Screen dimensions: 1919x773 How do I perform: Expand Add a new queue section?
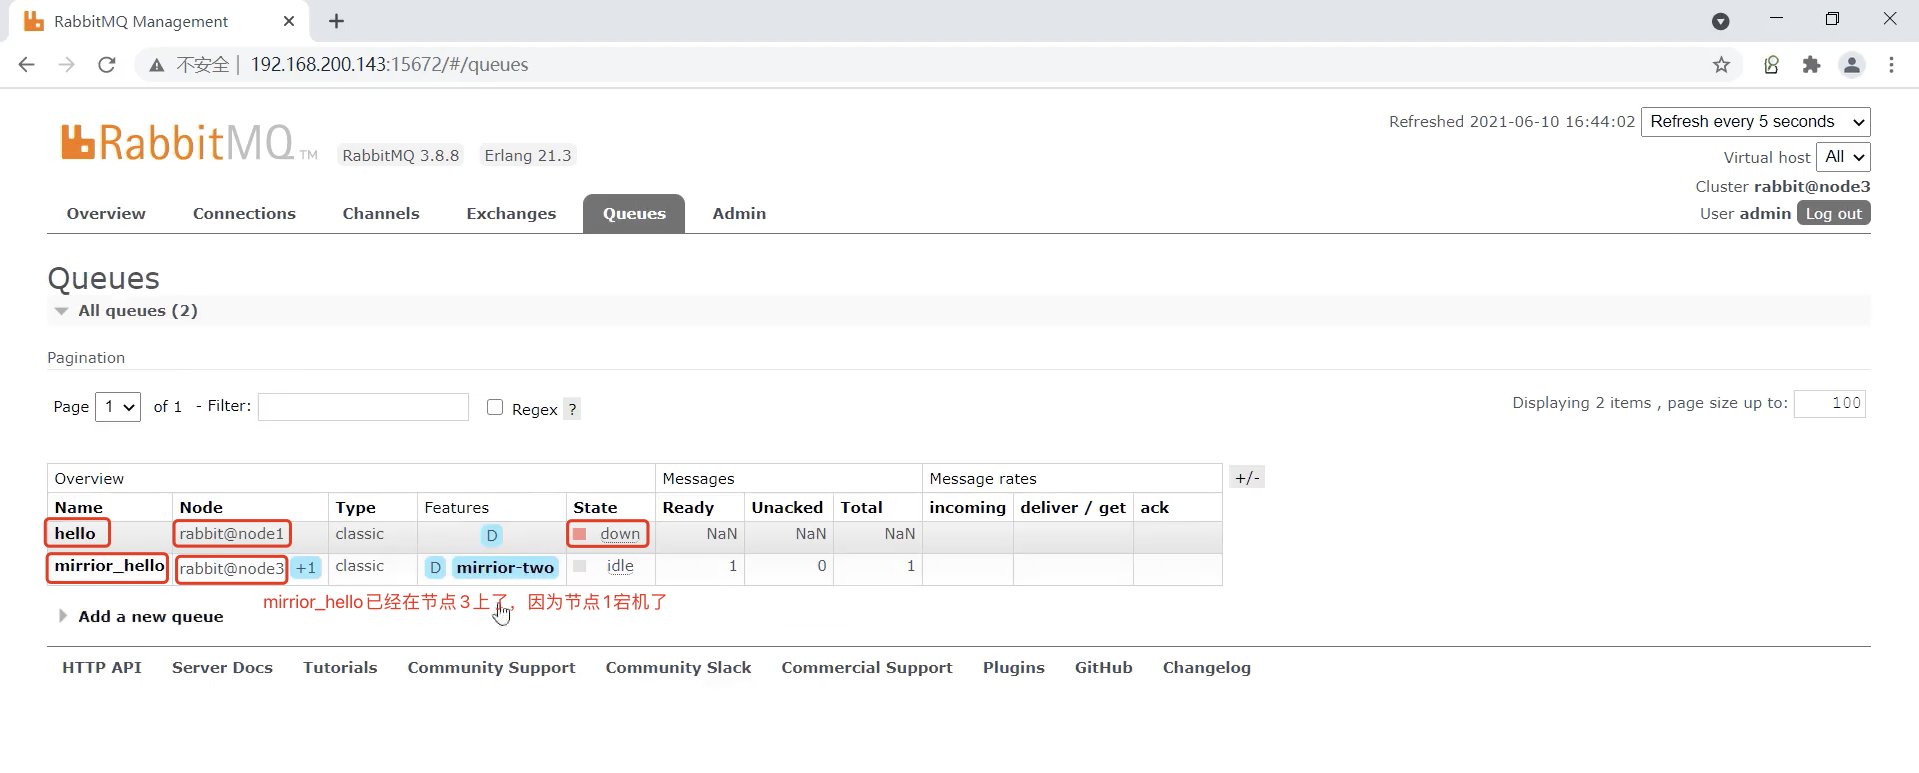[150, 617]
